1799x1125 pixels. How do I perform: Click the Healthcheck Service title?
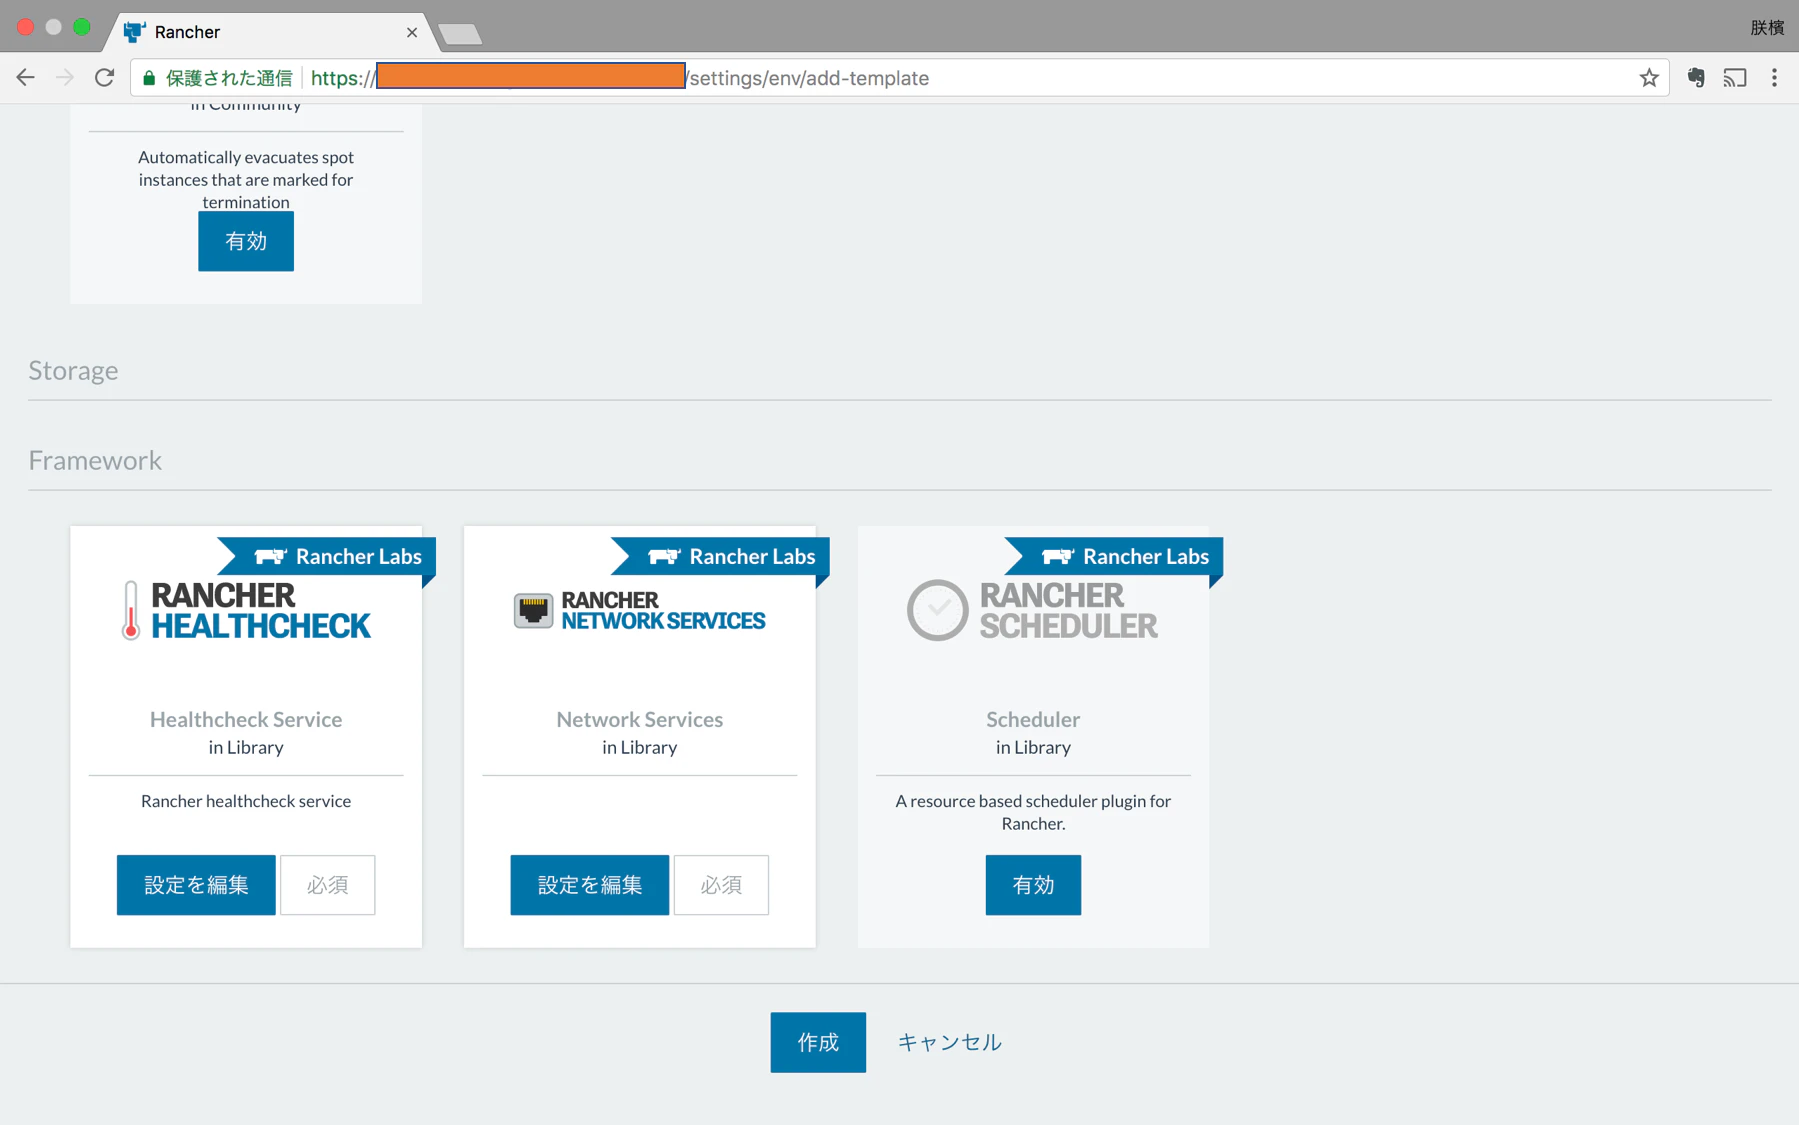pos(246,720)
